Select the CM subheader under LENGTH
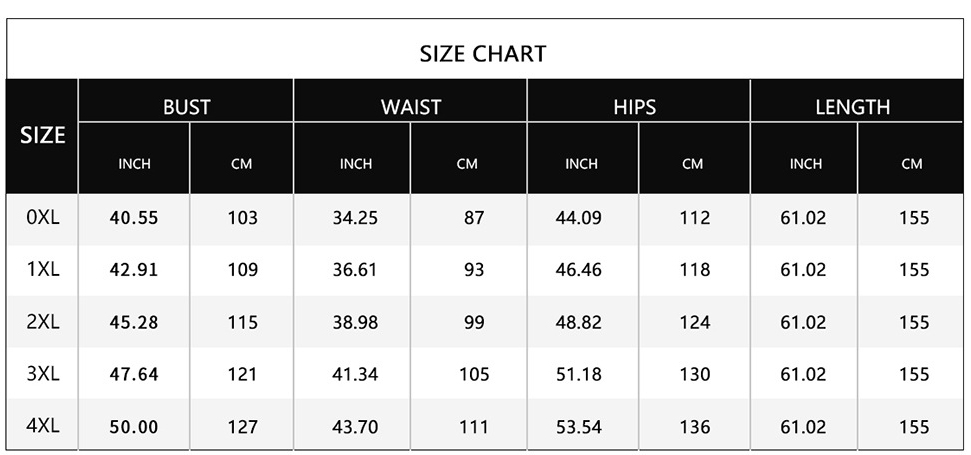Screen dimensions: 971x455 (x=911, y=164)
